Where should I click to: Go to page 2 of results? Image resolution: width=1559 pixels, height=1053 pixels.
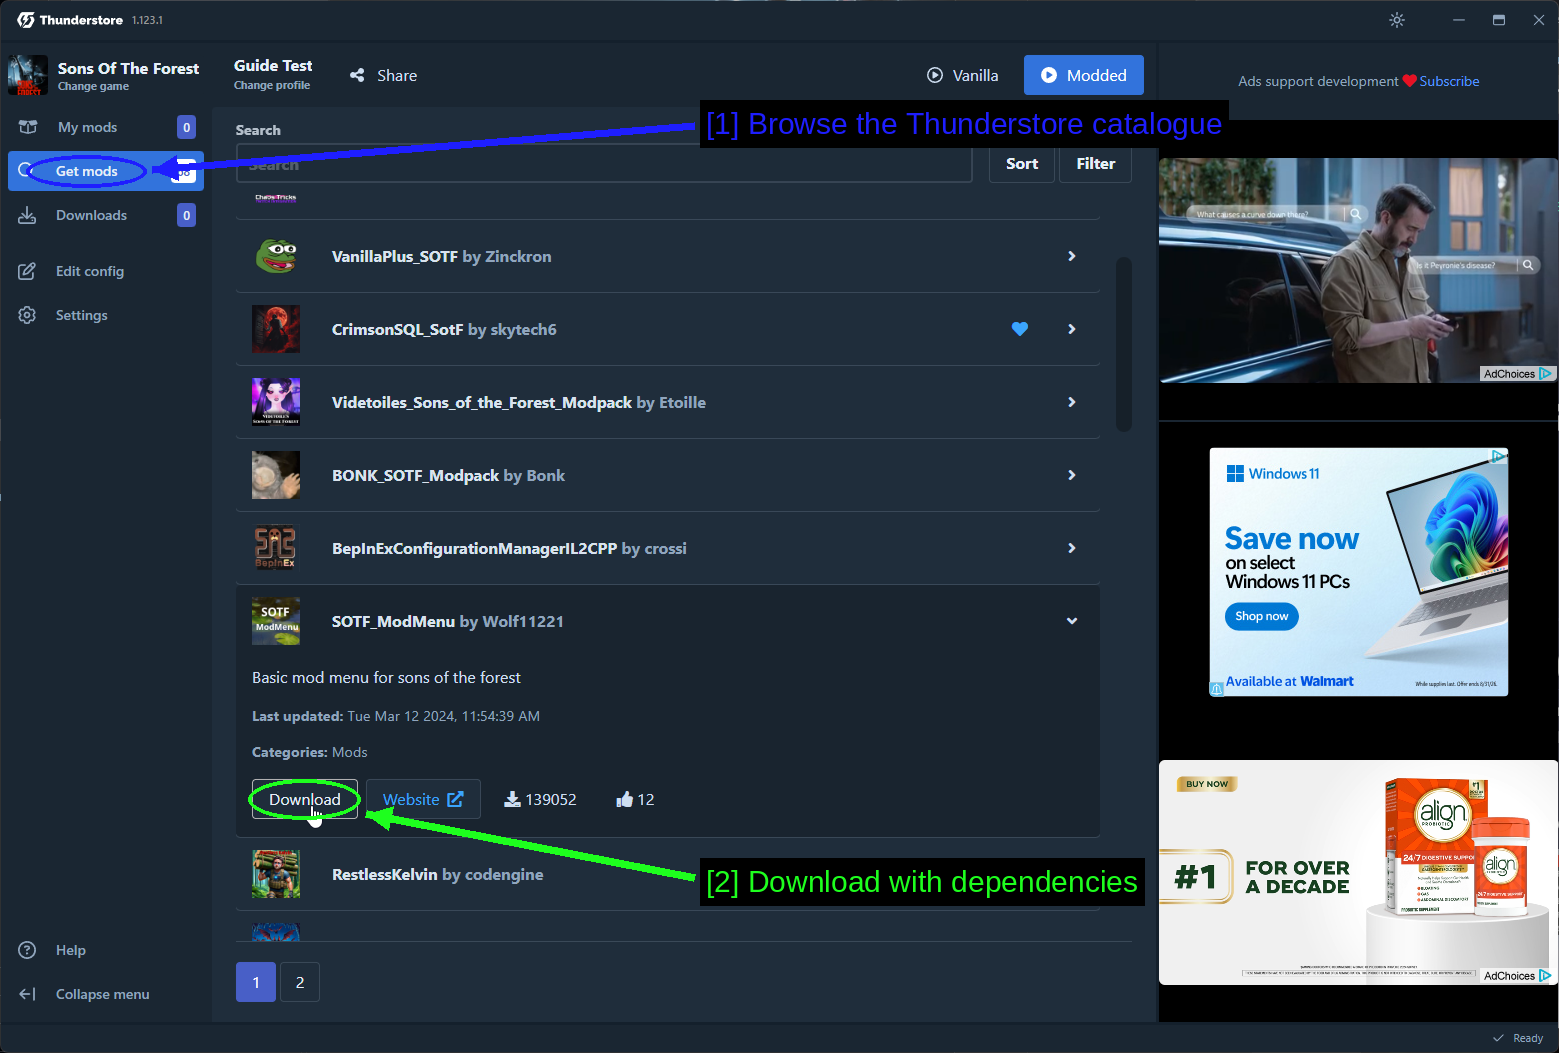300,982
